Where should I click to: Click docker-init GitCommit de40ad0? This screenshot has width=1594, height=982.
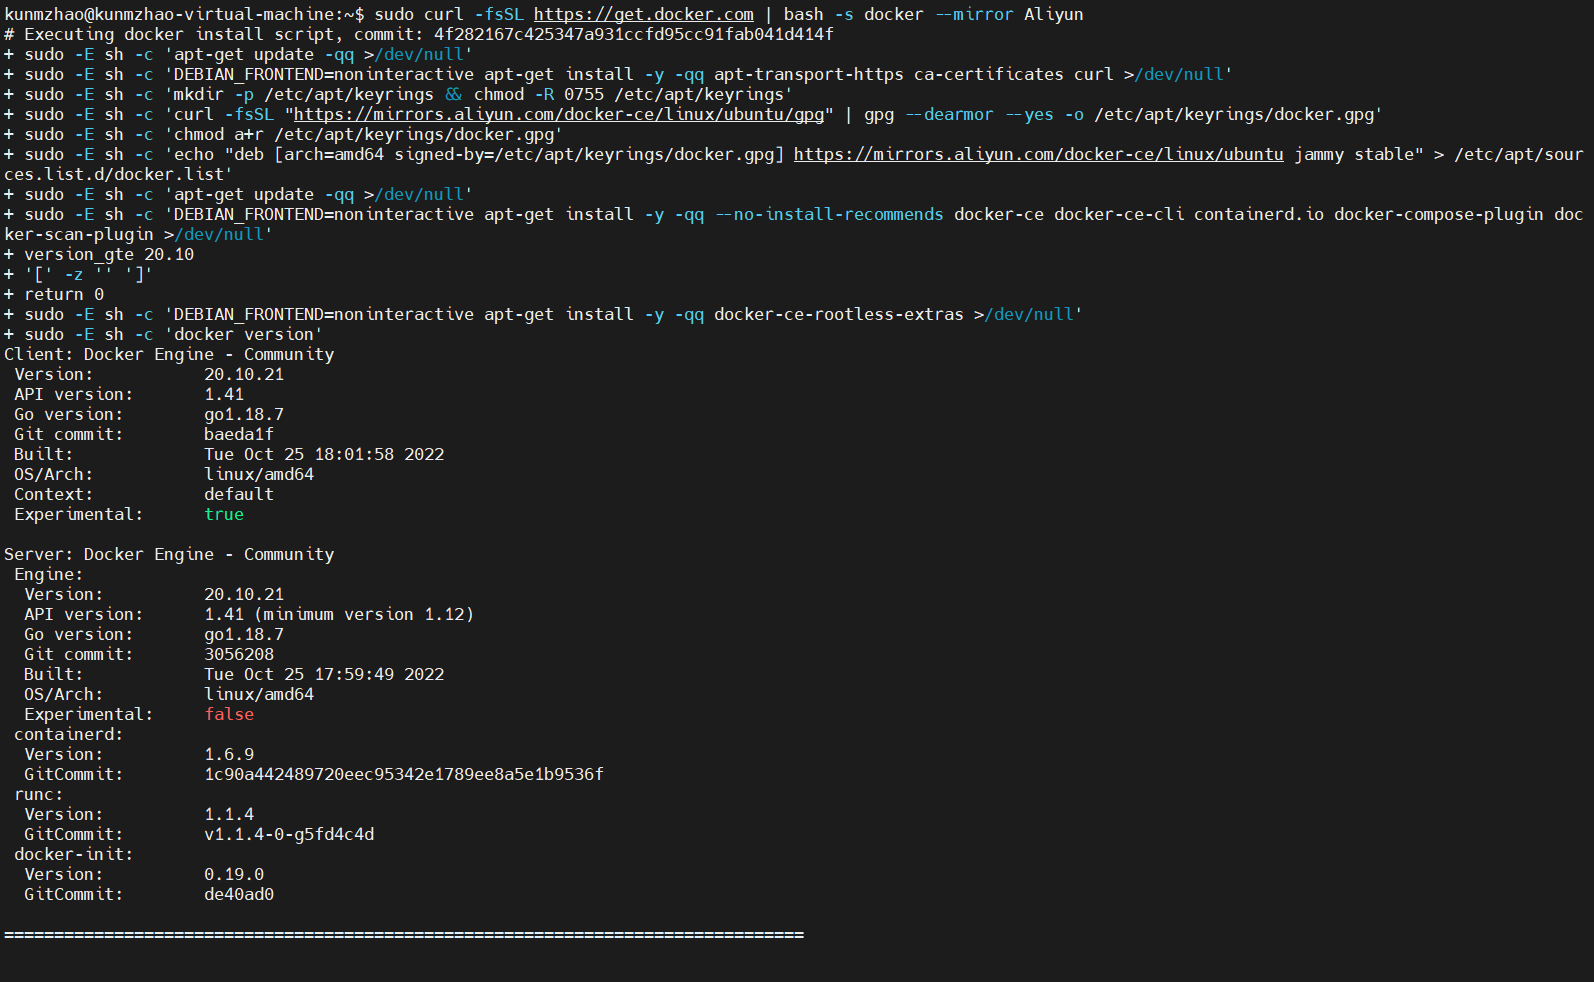(239, 894)
